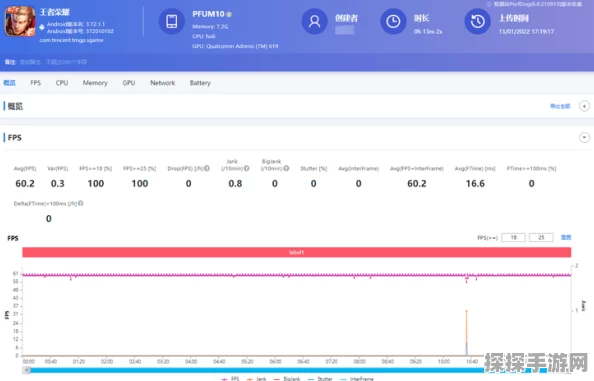Screen dimensions: 594x381
Task: Select the red label1 bar above the chart
Action: [297, 252]
